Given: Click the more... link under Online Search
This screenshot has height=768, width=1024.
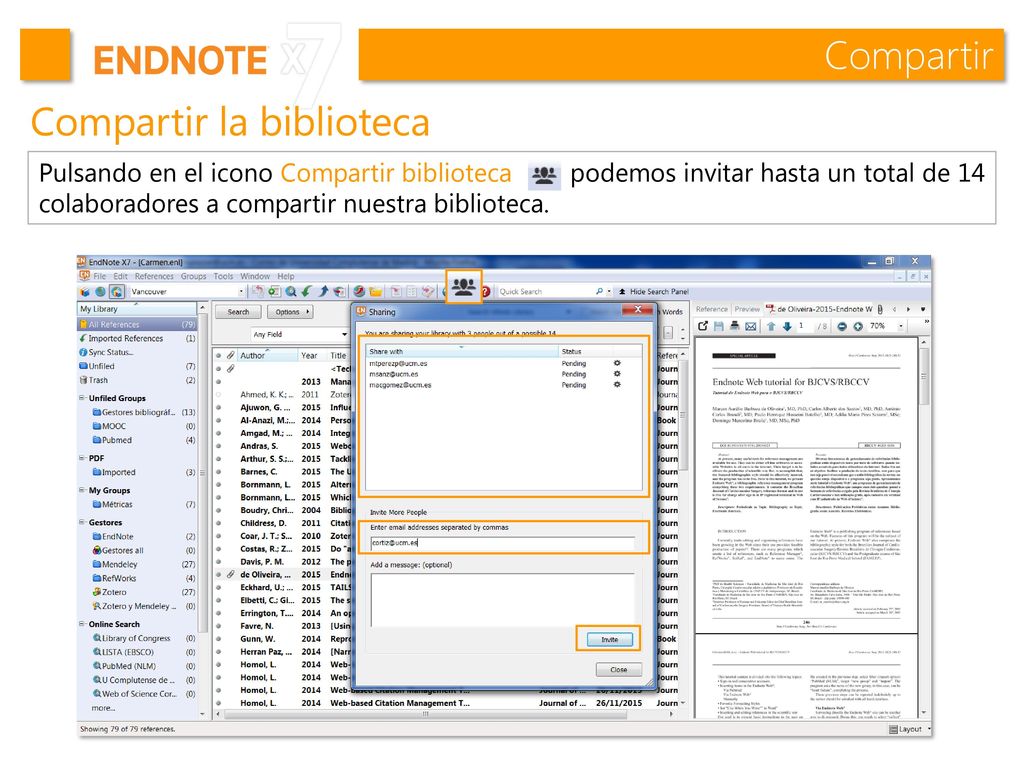Looking at the screenshot, I should click(103, 708).
